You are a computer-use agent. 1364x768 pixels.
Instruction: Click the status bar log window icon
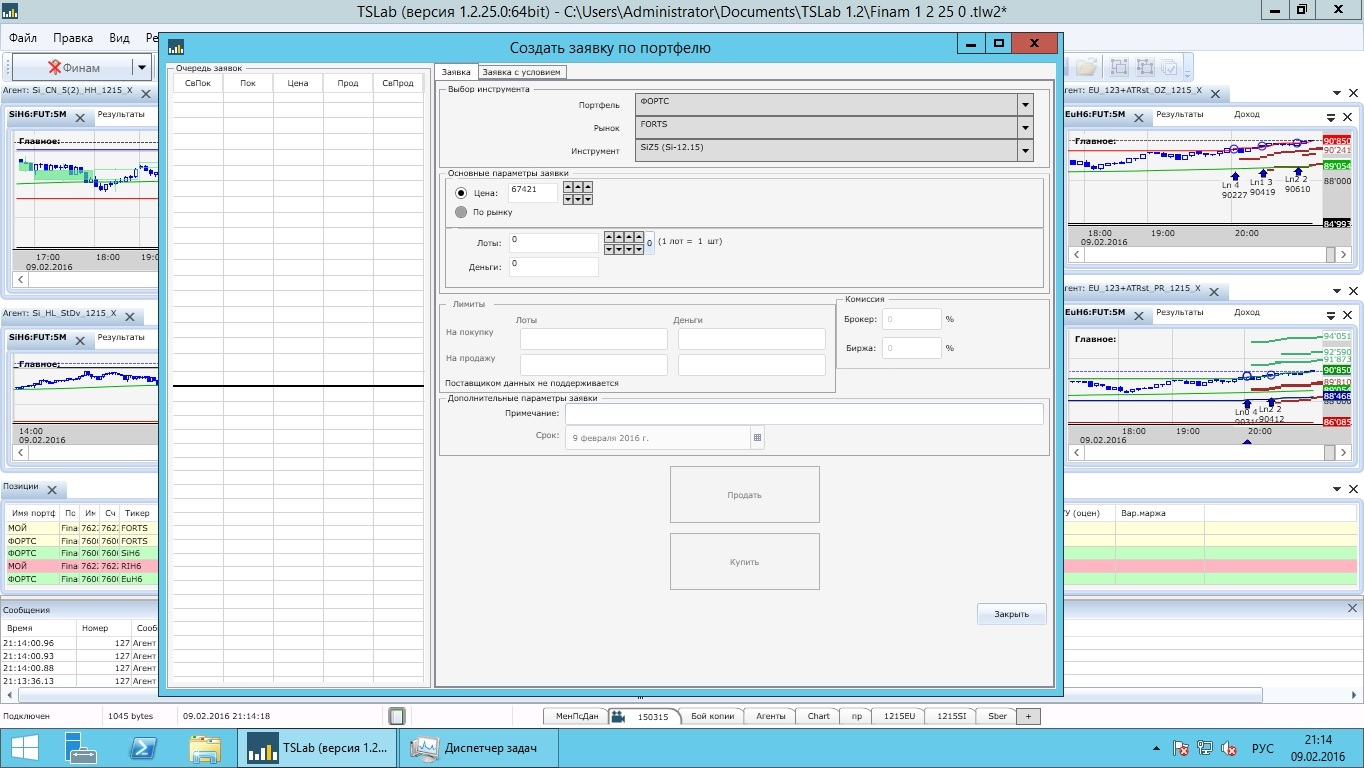397,716
